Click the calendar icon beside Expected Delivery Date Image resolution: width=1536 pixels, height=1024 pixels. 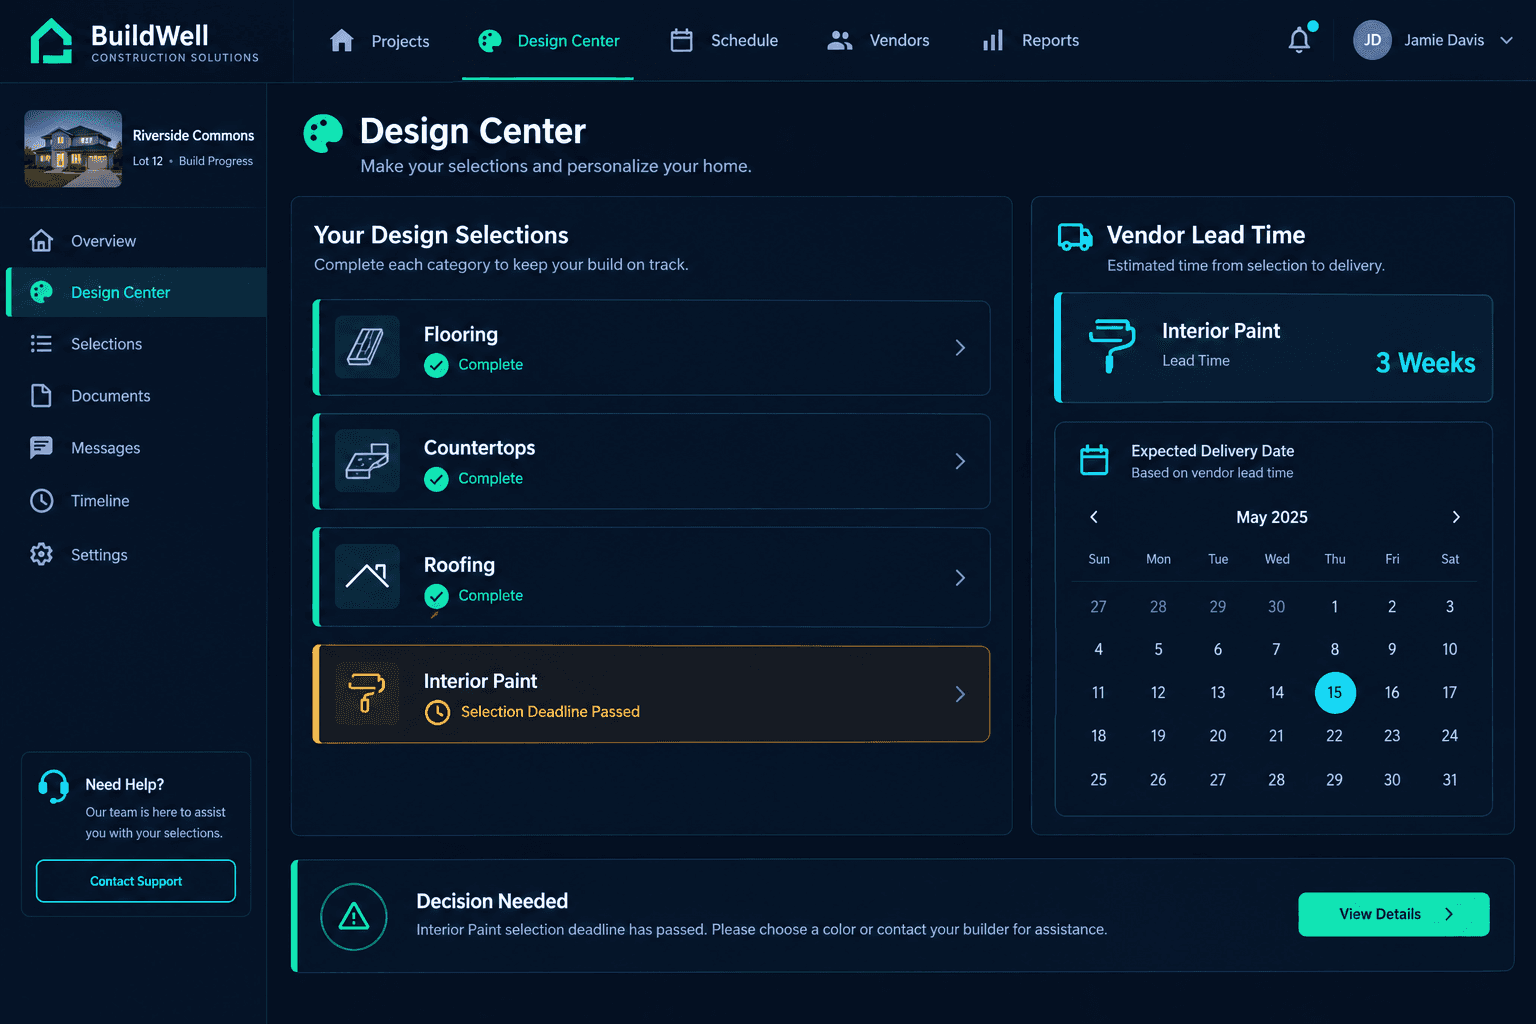click(x=1094, y=460)
